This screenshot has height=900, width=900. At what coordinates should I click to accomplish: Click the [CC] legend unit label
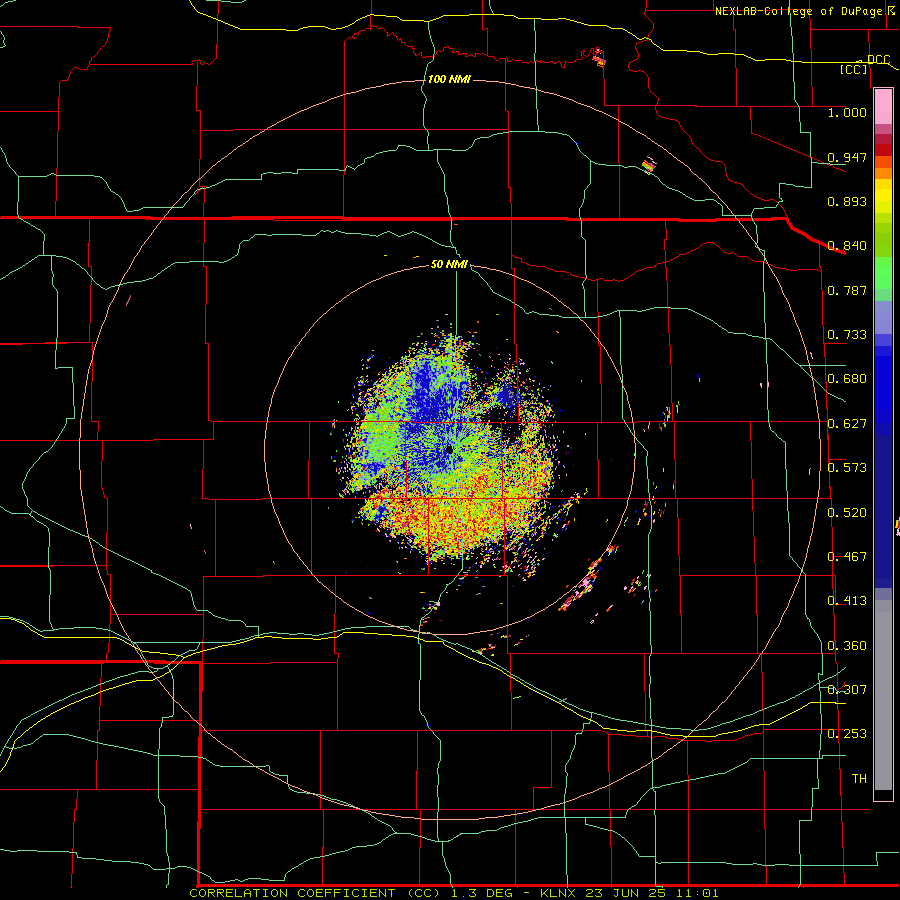click(x=854, y=69)
